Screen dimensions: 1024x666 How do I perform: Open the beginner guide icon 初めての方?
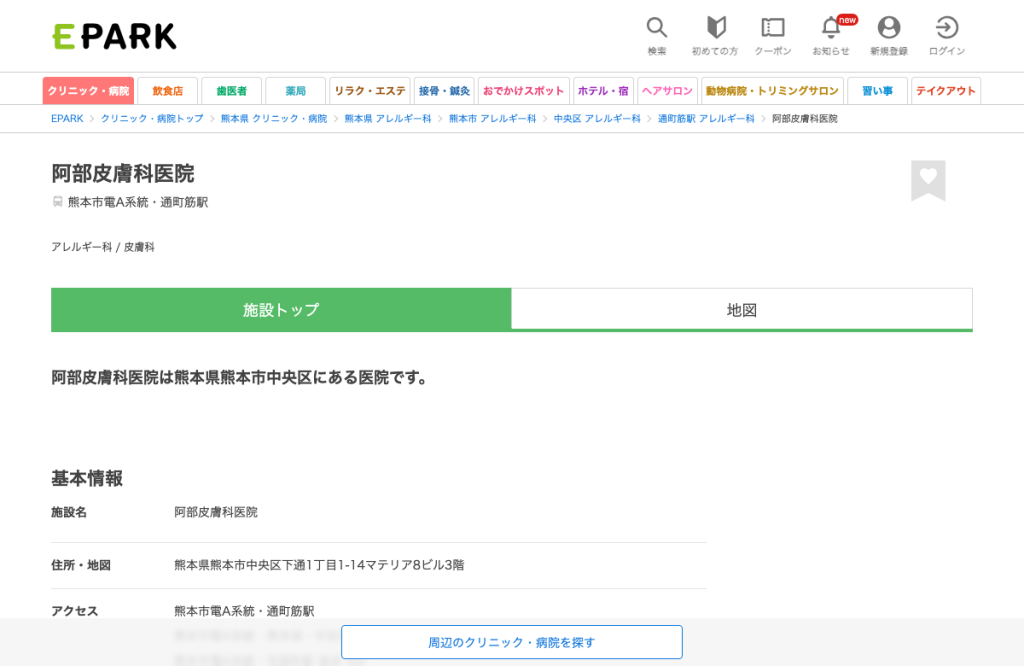pyautogui.click(x=714, y=36)
